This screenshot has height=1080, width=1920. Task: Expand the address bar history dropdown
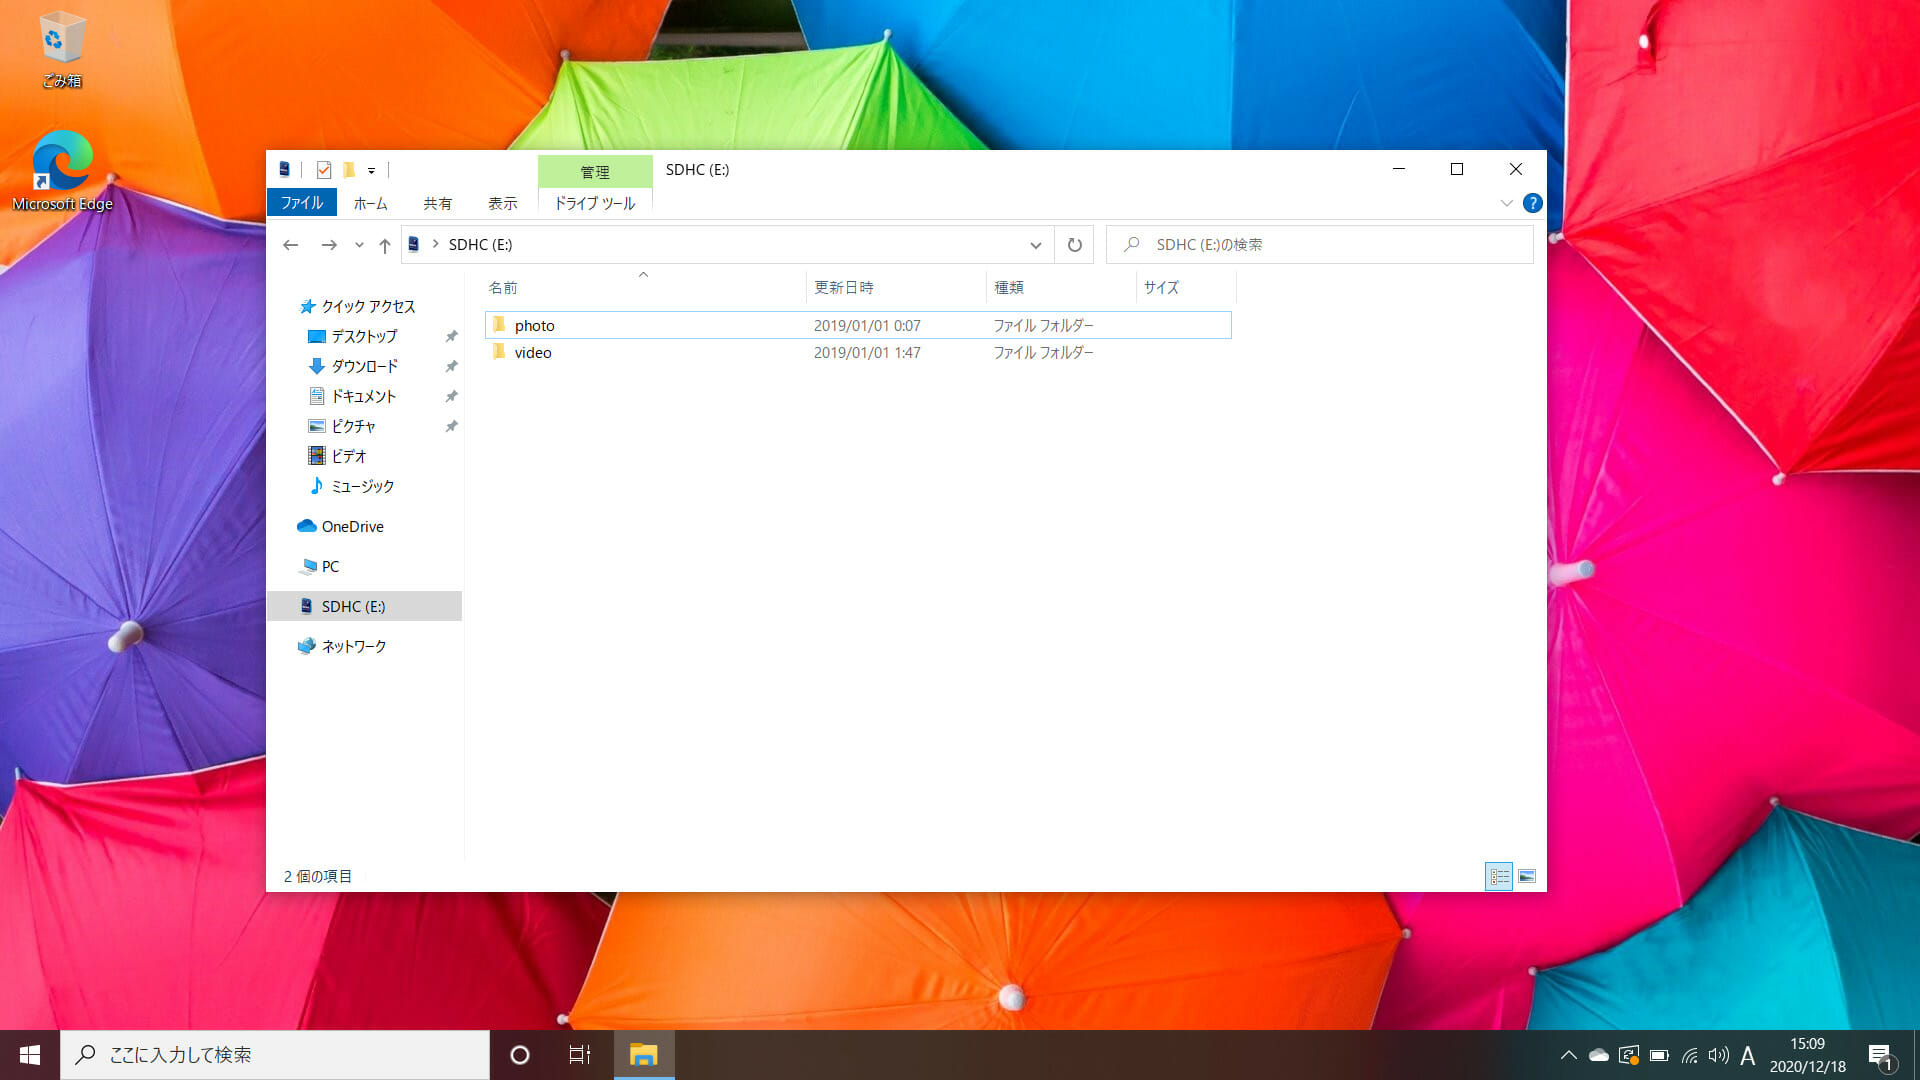click(1036, 245)
